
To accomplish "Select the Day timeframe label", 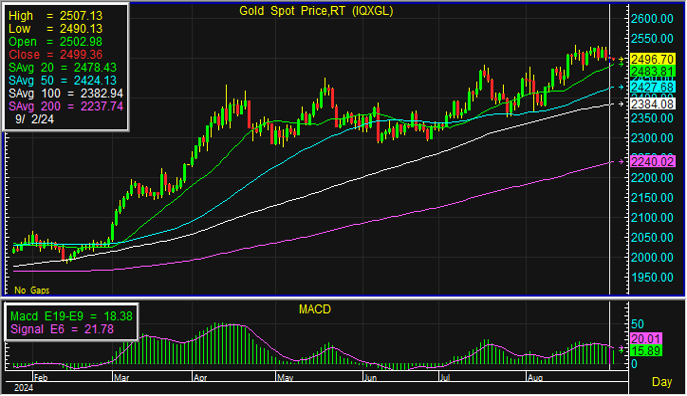I will [x=662, y=382].
